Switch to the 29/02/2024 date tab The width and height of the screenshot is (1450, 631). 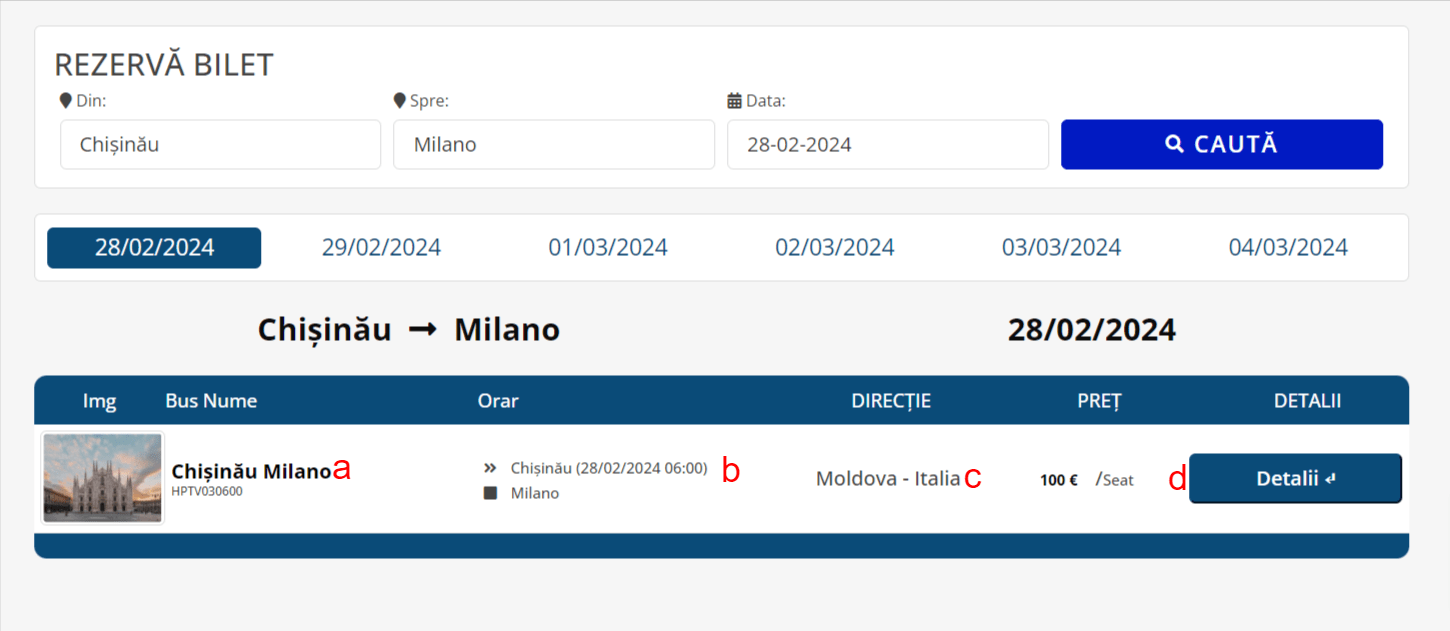click(381, 248)
